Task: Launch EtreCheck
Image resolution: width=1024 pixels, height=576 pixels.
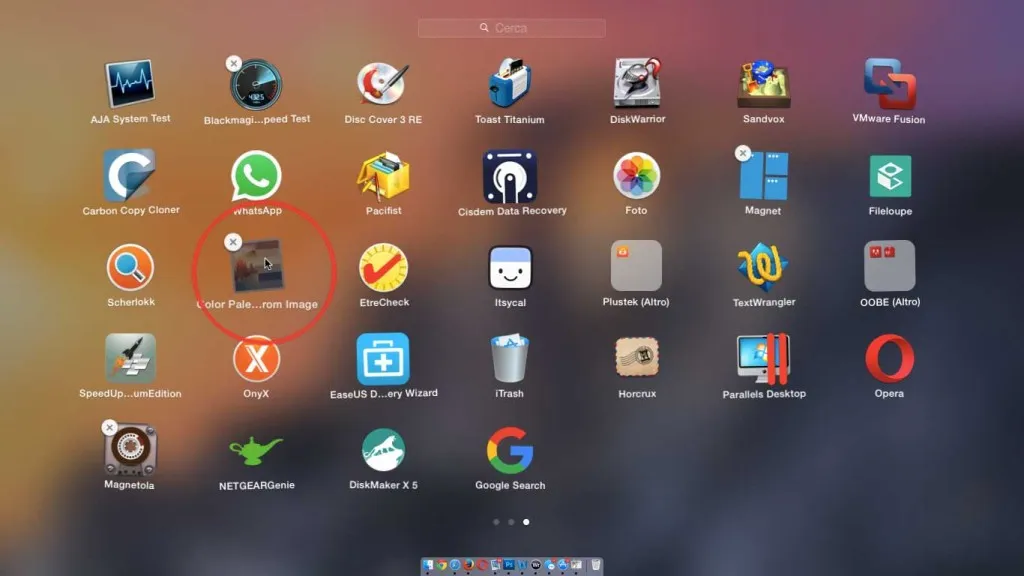Action: 384,269
